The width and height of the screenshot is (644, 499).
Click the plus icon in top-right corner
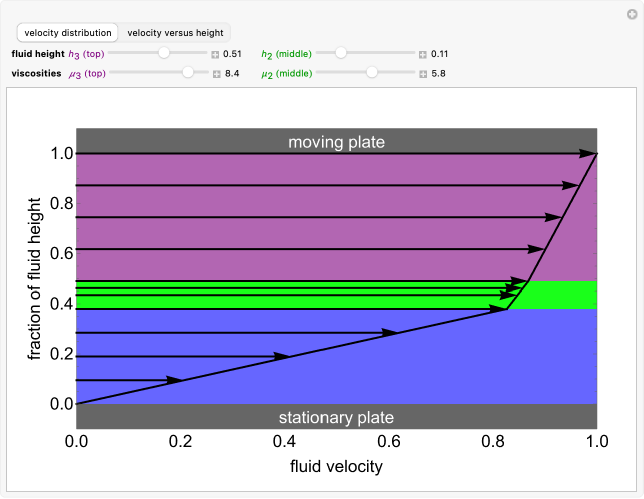point(631,13)
